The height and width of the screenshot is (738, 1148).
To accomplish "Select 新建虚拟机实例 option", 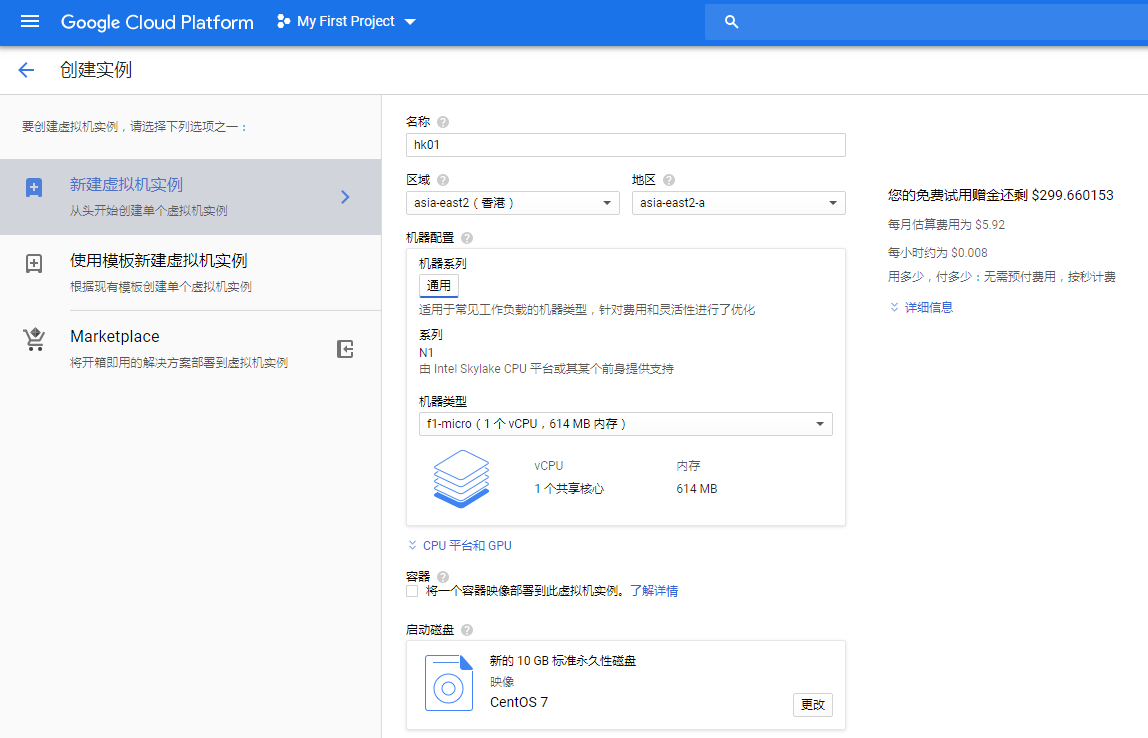I will 190,197.
